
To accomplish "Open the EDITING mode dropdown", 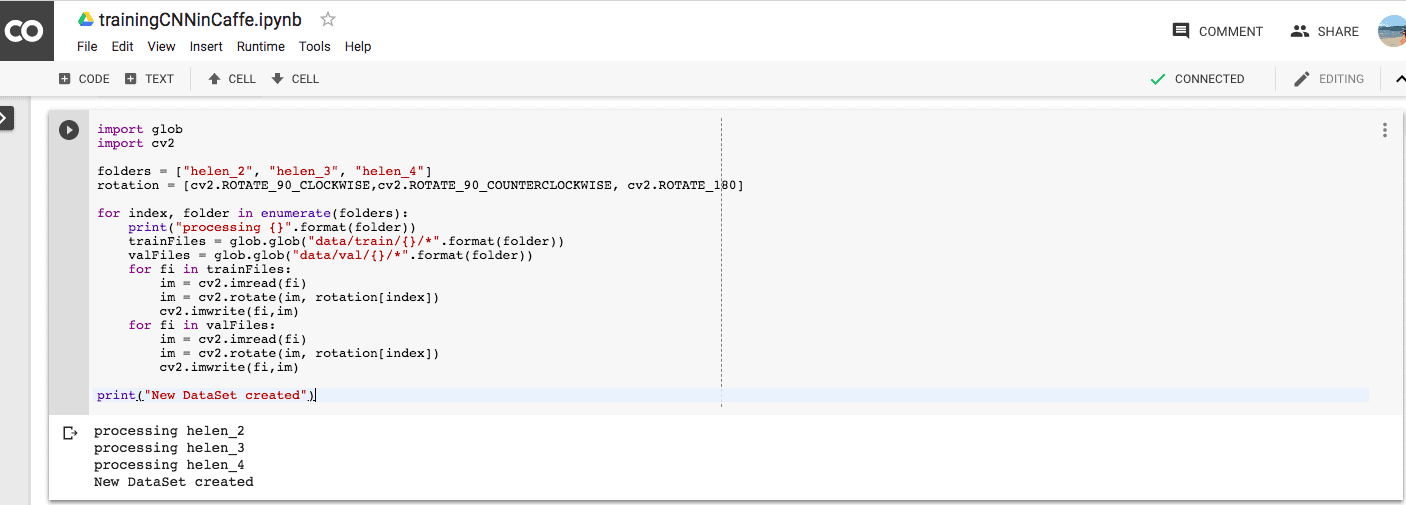I will [x=1328, y=79].
